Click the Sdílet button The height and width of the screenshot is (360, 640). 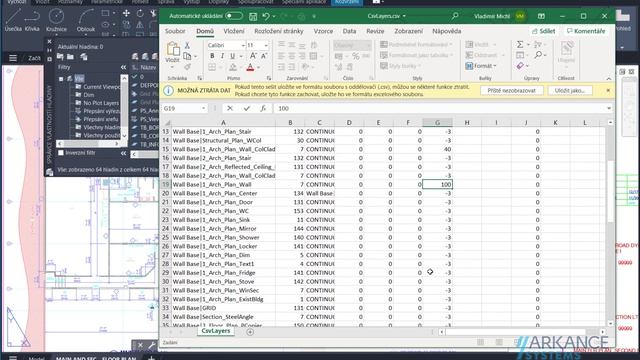tap(544, 31)
